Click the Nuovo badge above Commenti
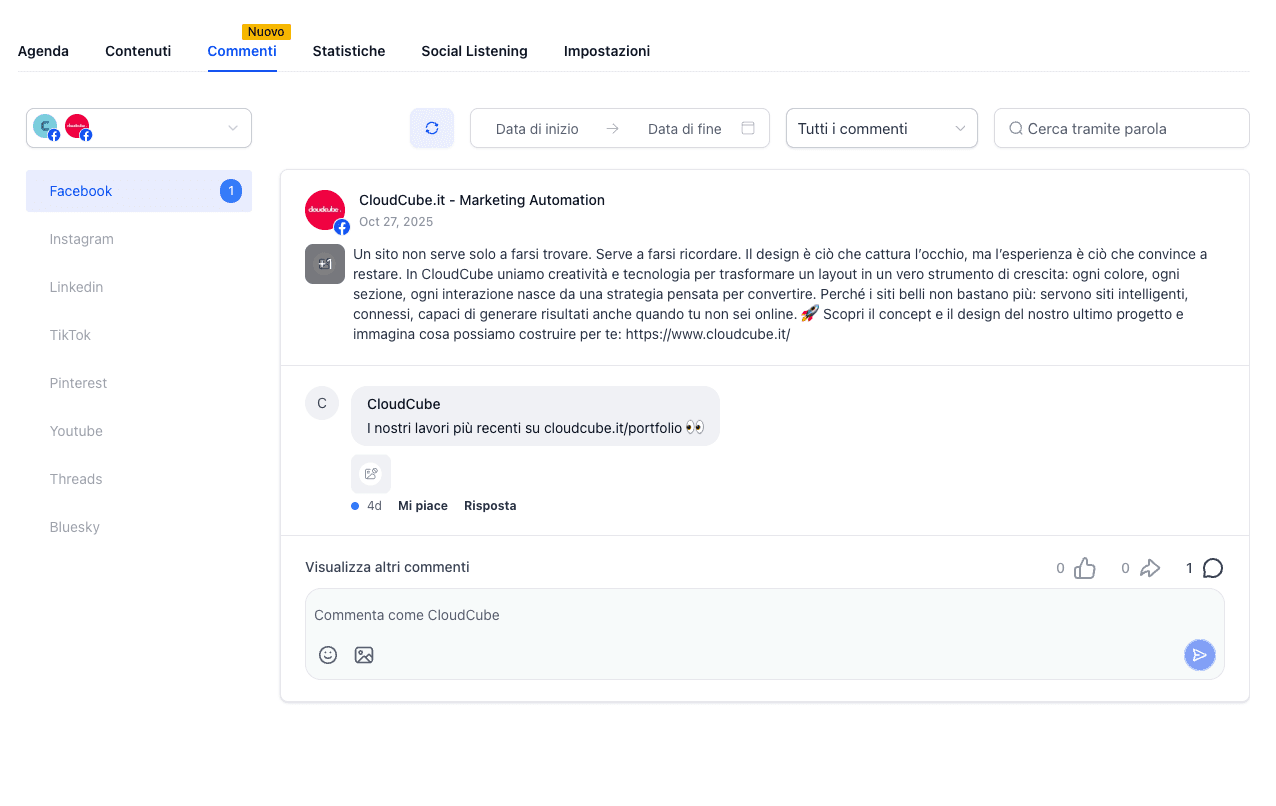1276x806 pixels. (x=266, y=32)
